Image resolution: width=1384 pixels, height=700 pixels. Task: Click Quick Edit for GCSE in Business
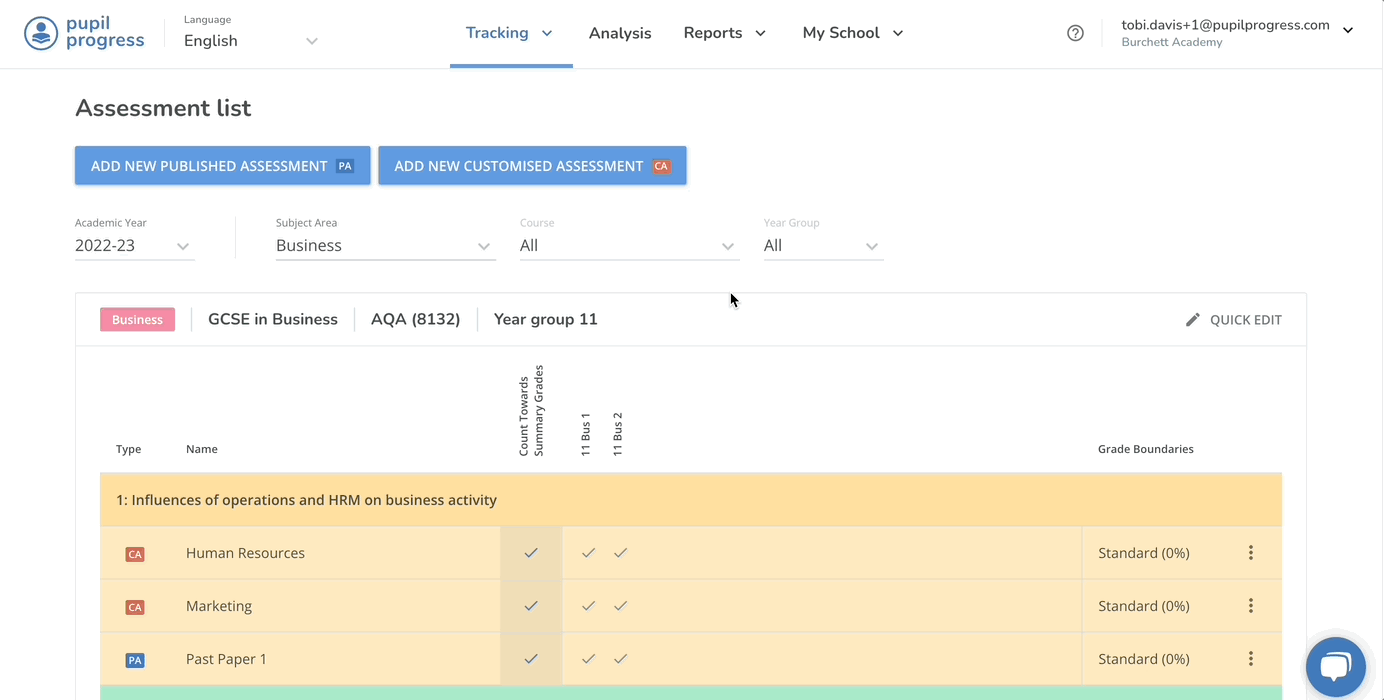tap(1233, 320)
